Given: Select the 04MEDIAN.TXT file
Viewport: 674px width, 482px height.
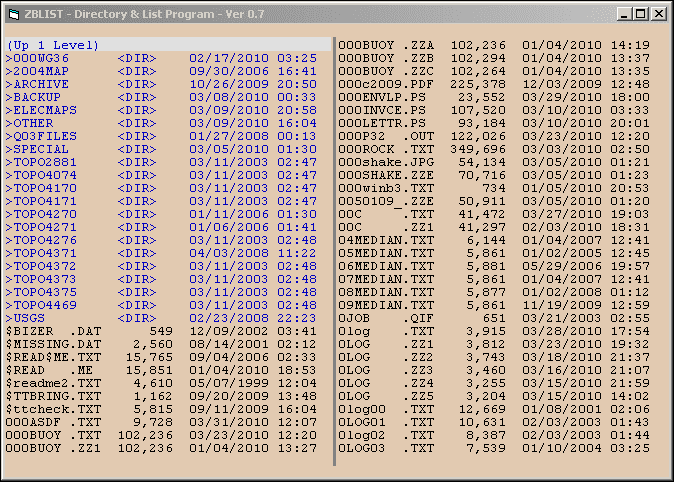Looking at the screenshot, I should click(494, 240).
